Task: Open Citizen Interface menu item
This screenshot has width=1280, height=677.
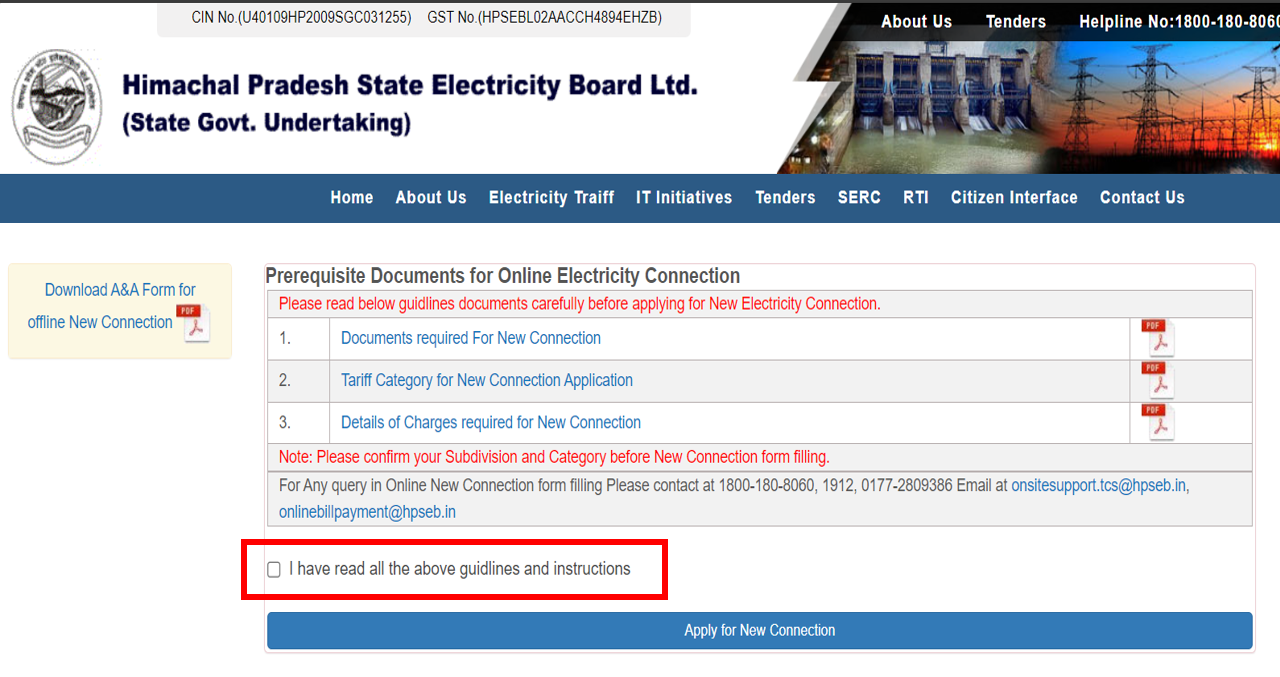Action: click(1014, 198)
